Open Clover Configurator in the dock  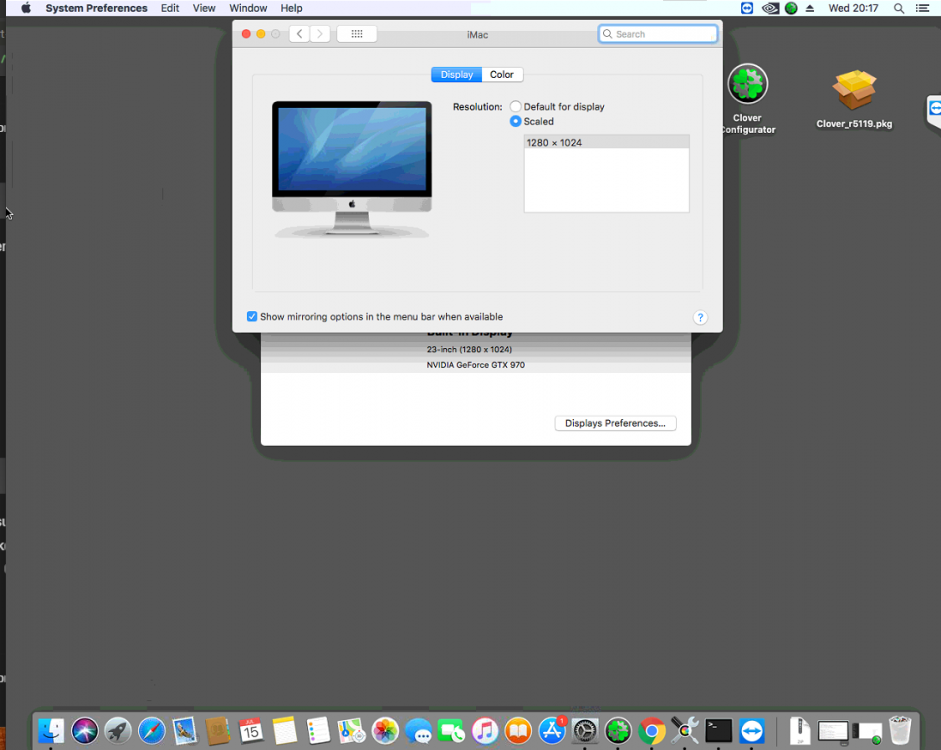pos(618,731)
